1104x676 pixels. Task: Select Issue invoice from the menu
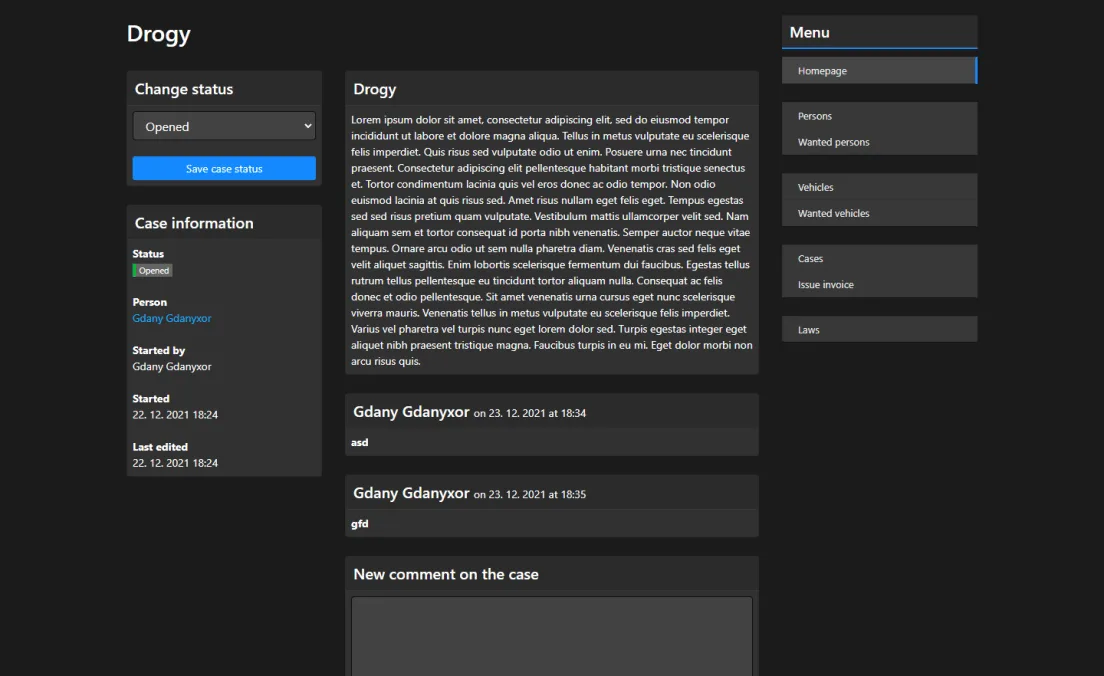[824, 284]
